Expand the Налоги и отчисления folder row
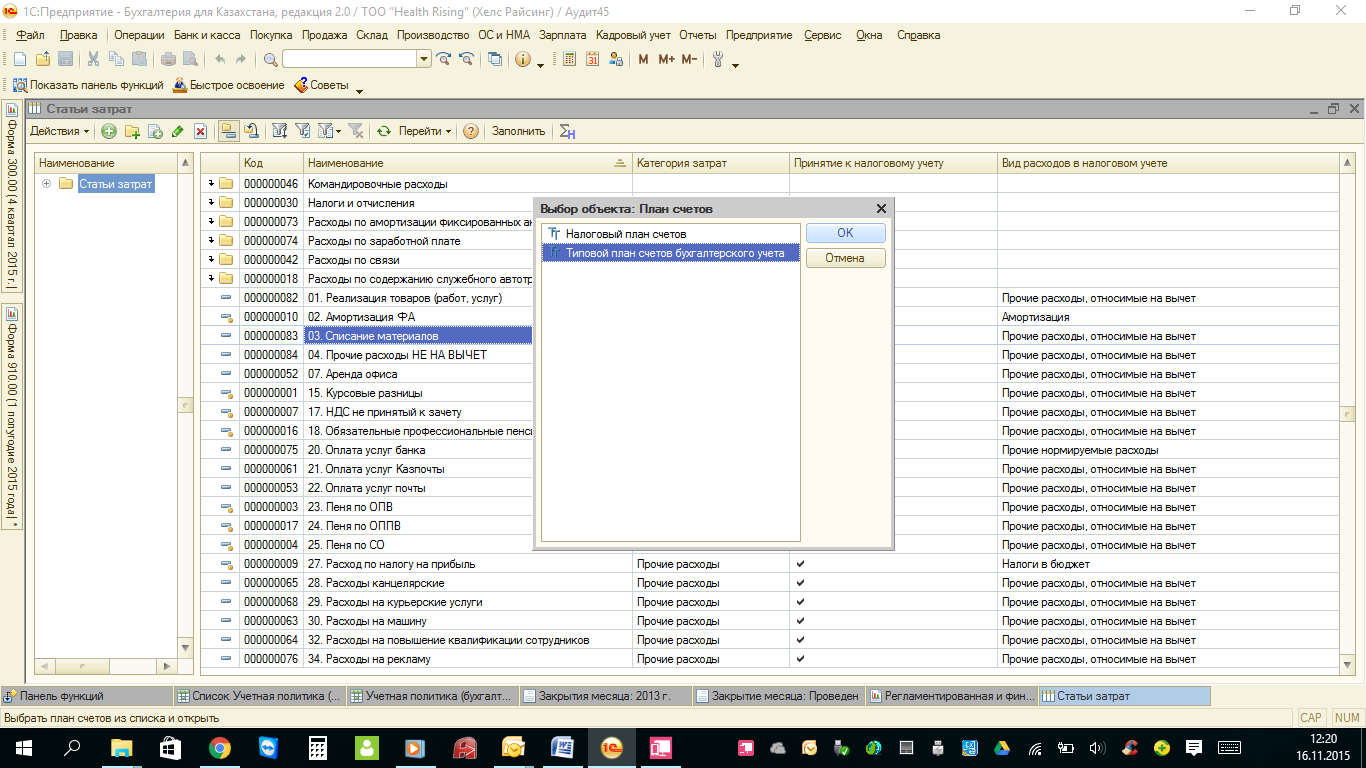1366x768 pixels. pos(211,203)
